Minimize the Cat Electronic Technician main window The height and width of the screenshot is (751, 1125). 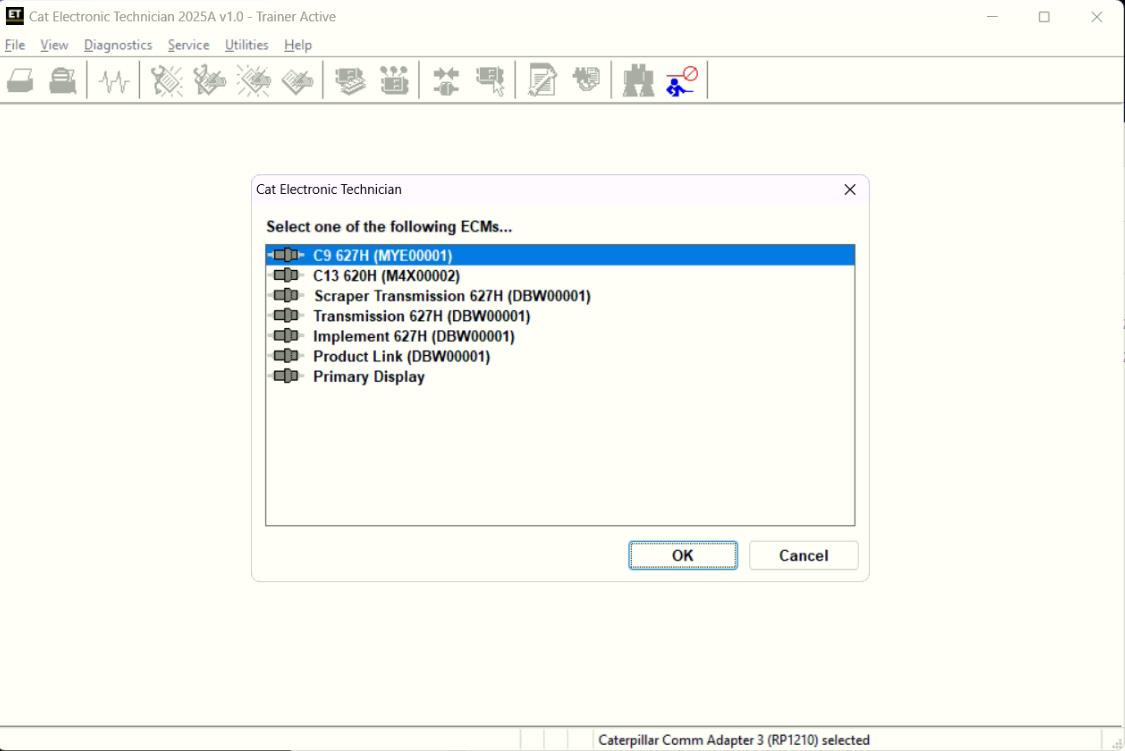click(992, 16)
